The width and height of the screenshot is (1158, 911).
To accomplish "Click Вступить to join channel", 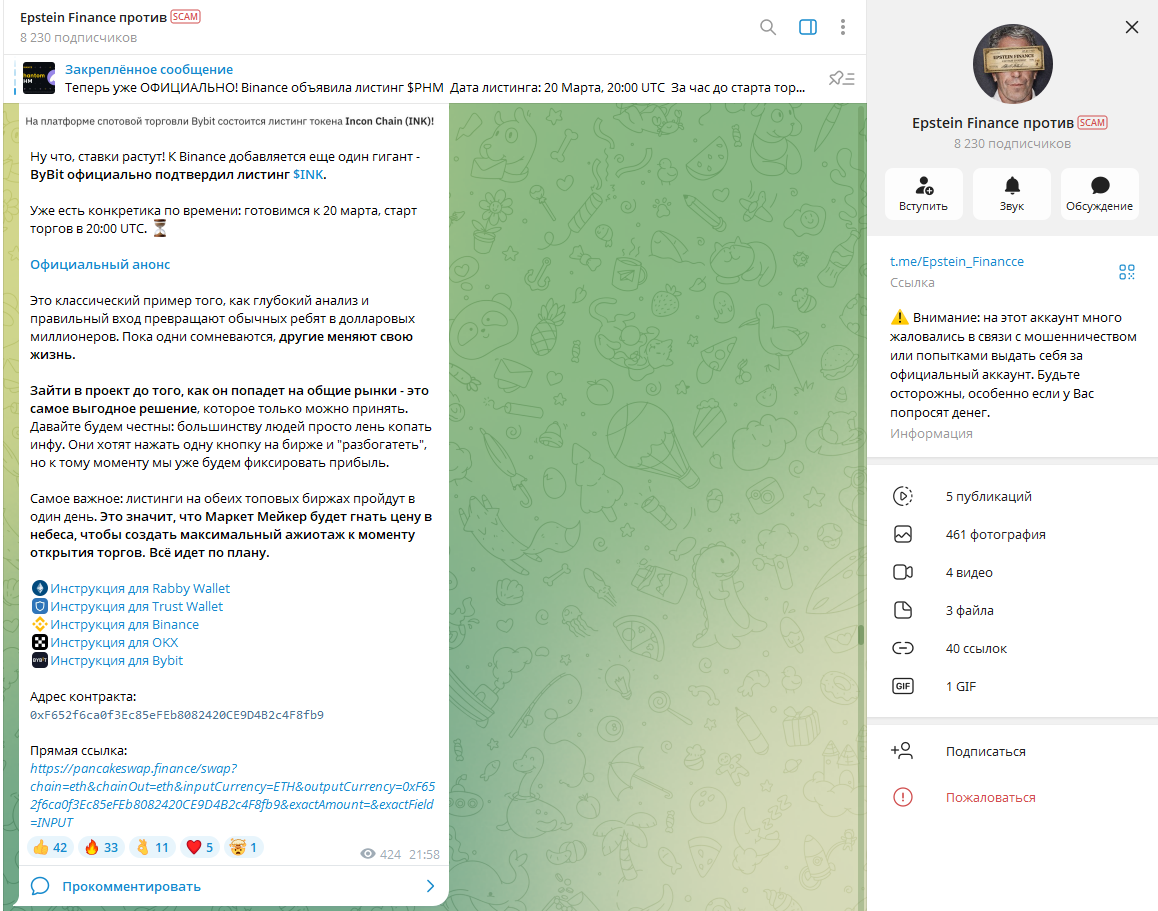I will pos(923,194).
